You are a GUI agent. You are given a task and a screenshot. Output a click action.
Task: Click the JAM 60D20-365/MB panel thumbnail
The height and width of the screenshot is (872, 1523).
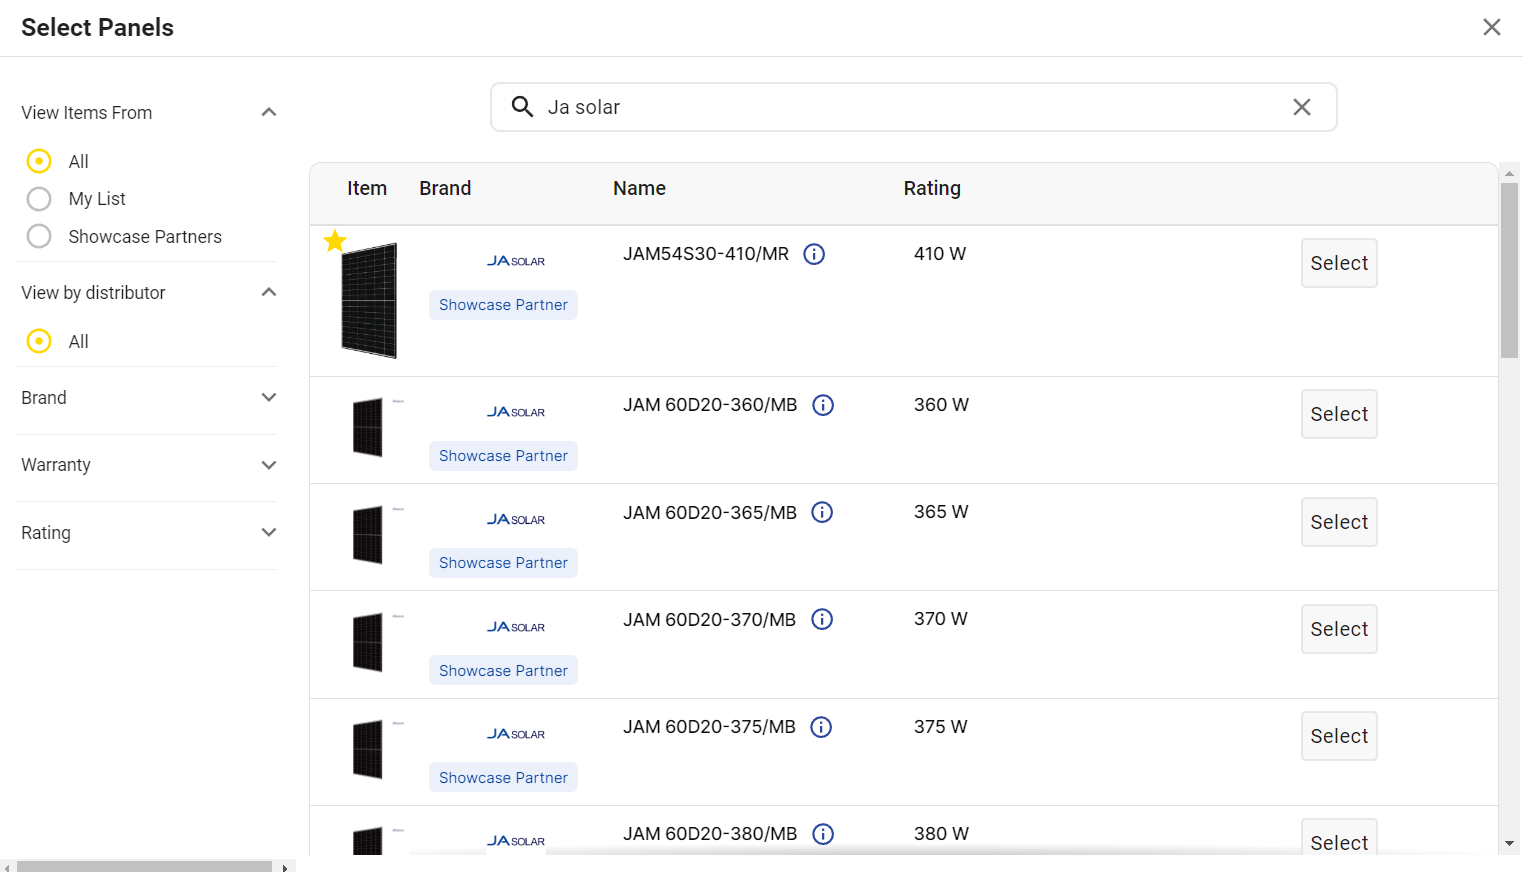tap(368, 534)
